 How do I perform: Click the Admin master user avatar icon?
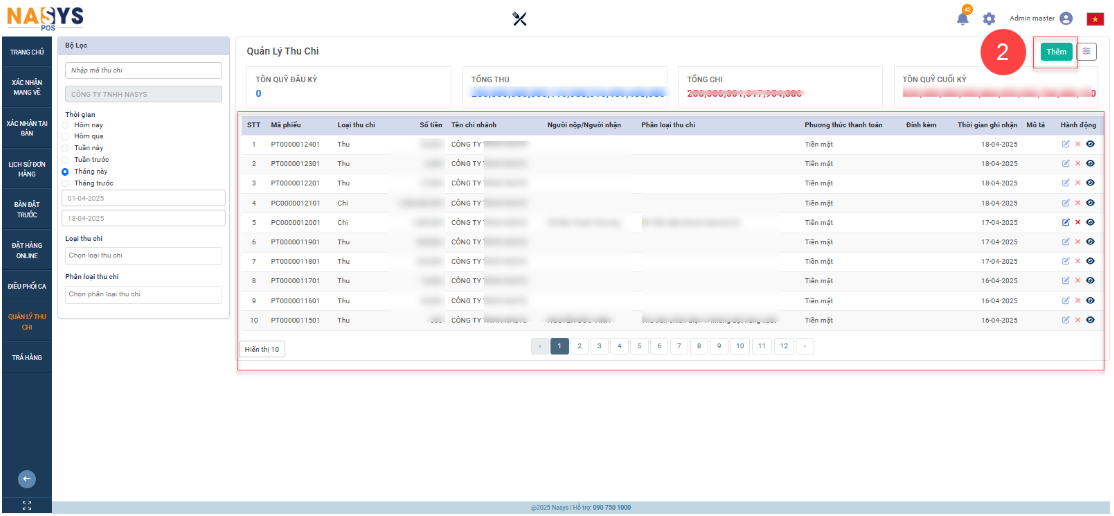click(x=1066, y=19)
